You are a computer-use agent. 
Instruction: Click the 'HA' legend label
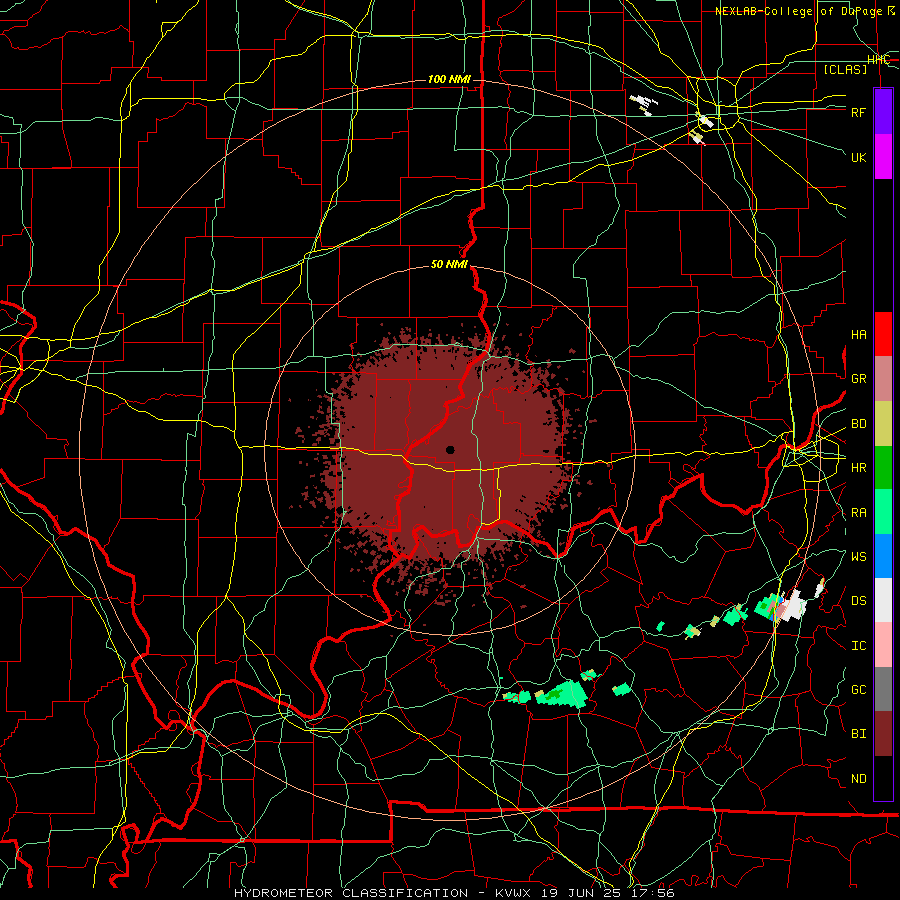coord(858,335)
